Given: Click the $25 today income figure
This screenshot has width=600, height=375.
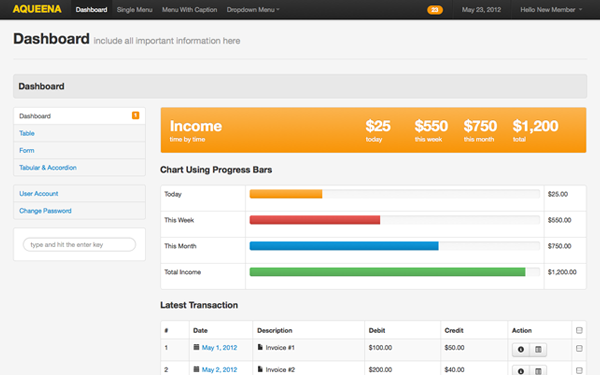Looking at the screenshot, I should 378,126.
